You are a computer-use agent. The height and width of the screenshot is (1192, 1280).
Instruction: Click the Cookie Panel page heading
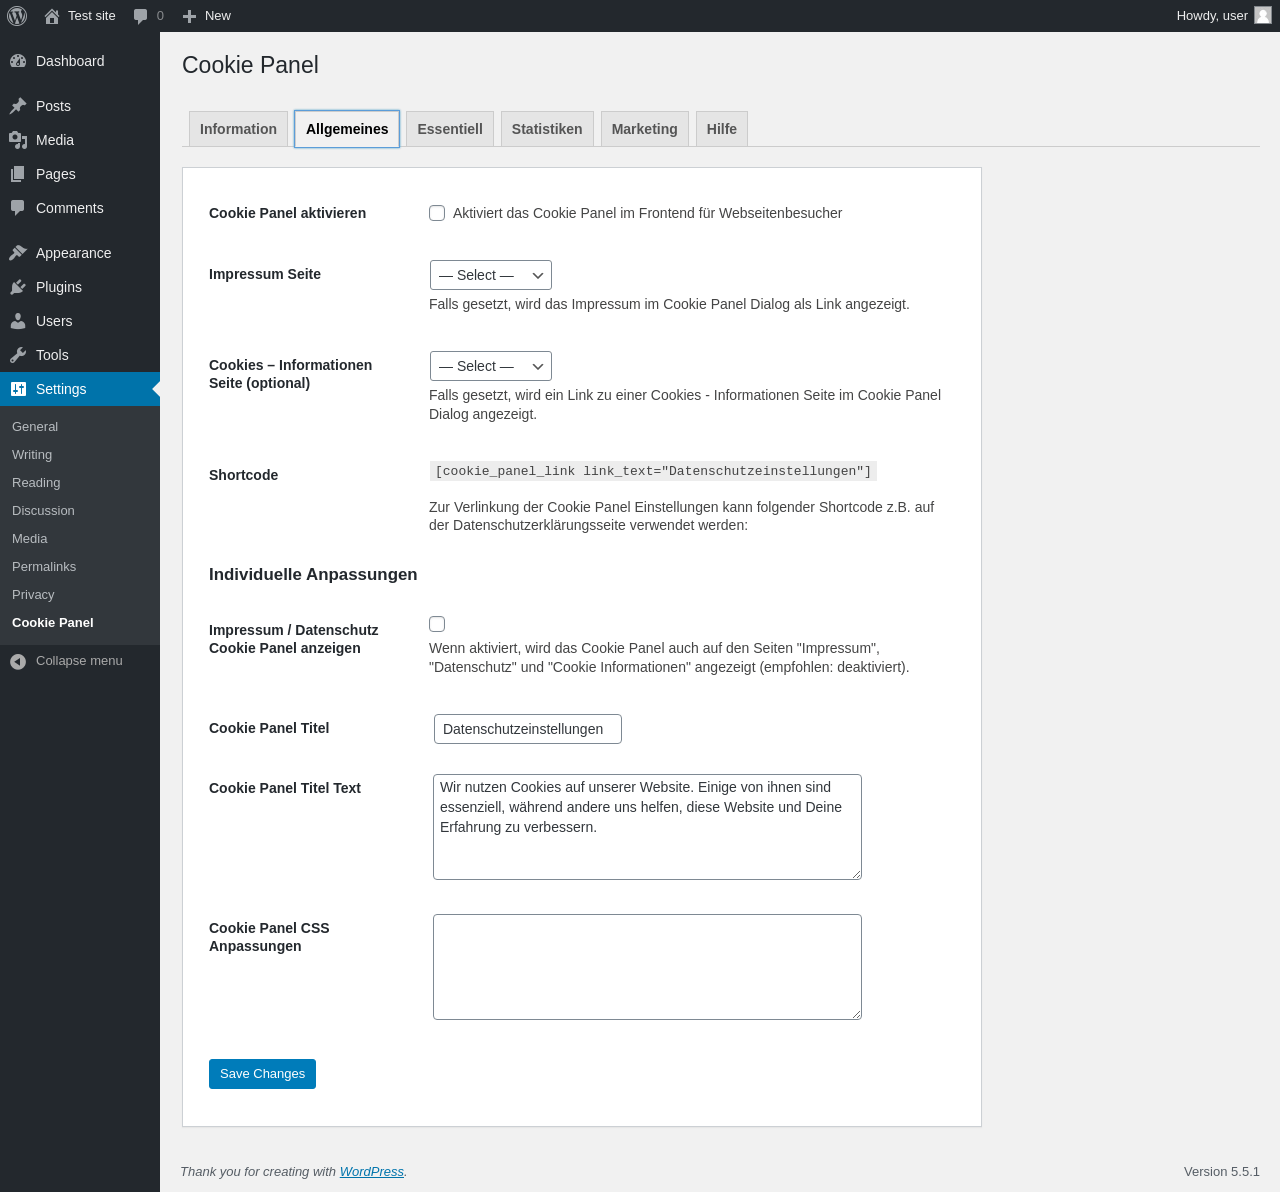pyautogui.click(x=250, y=65)
